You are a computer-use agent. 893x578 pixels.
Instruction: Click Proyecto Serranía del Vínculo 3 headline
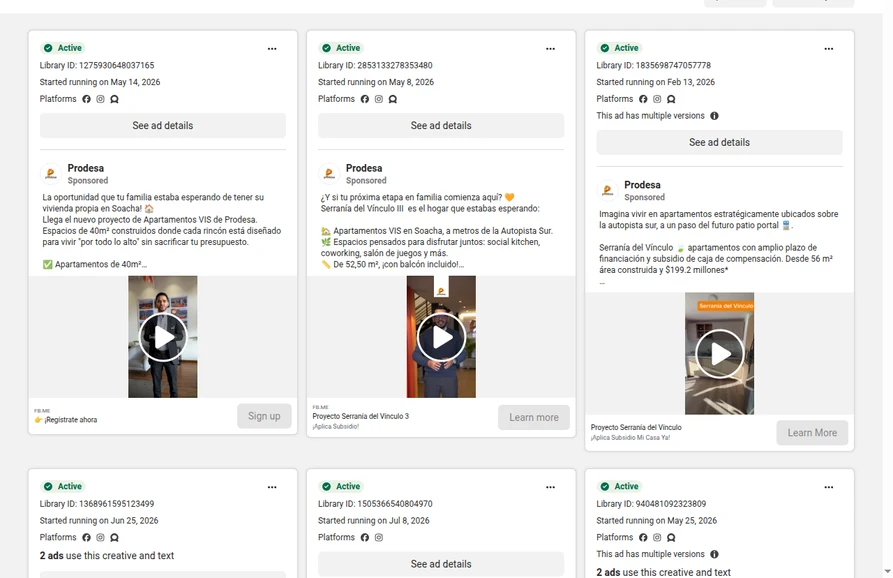coord(361,416)
